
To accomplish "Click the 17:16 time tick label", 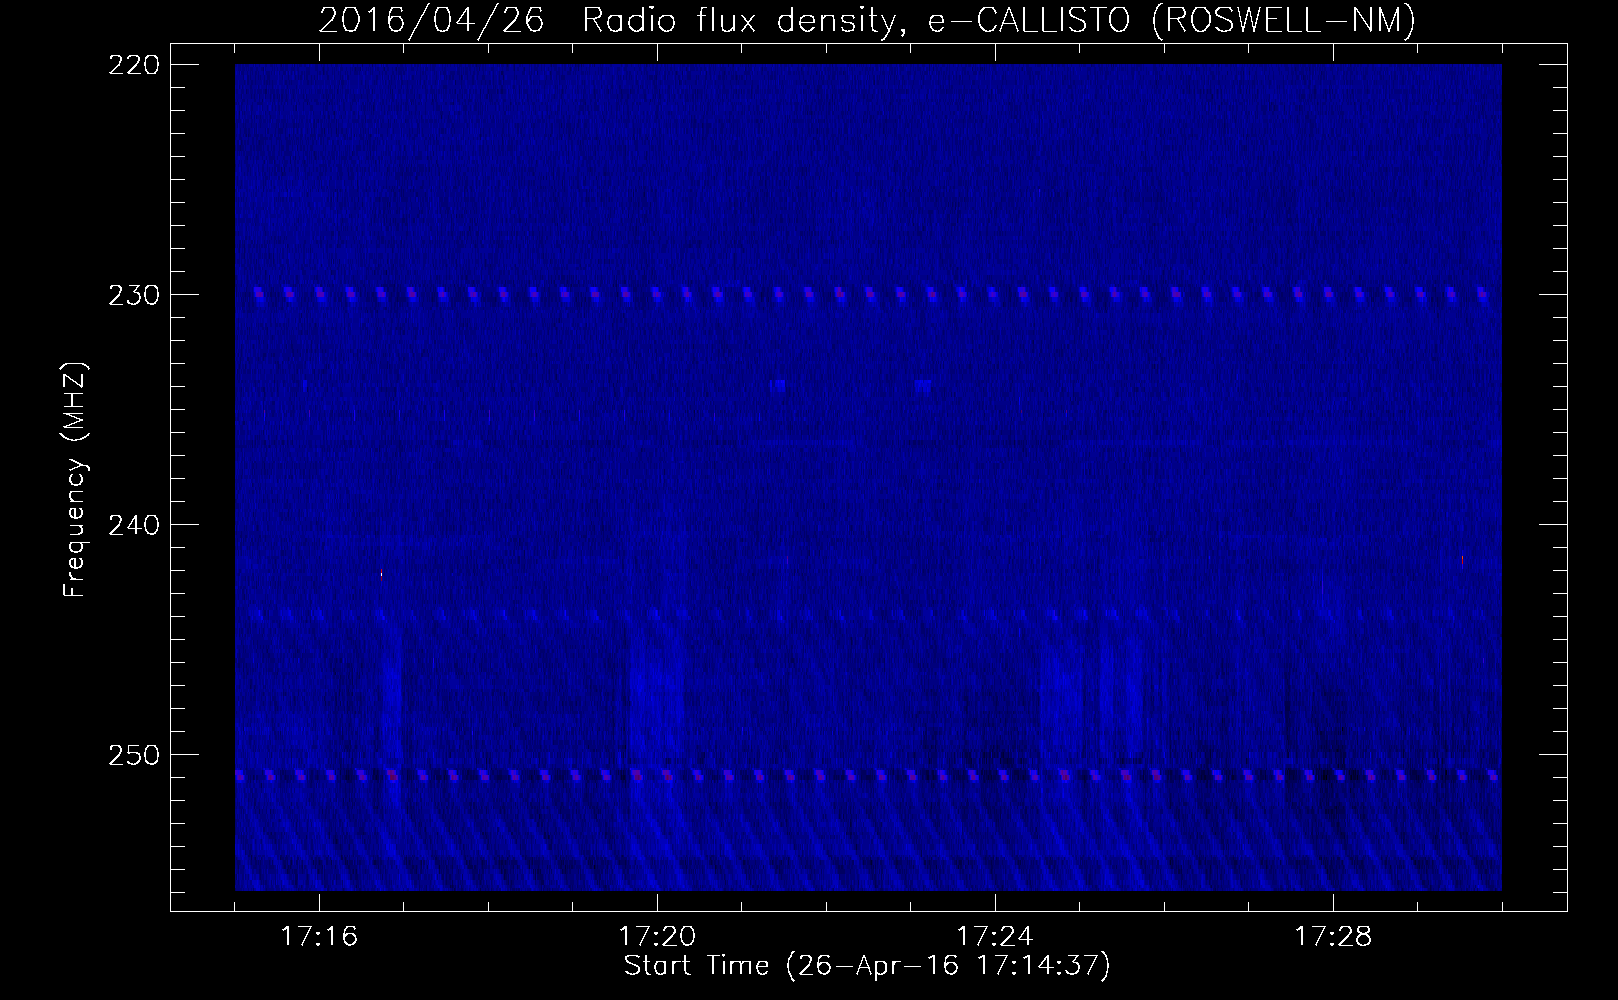I will click(319, 937).
